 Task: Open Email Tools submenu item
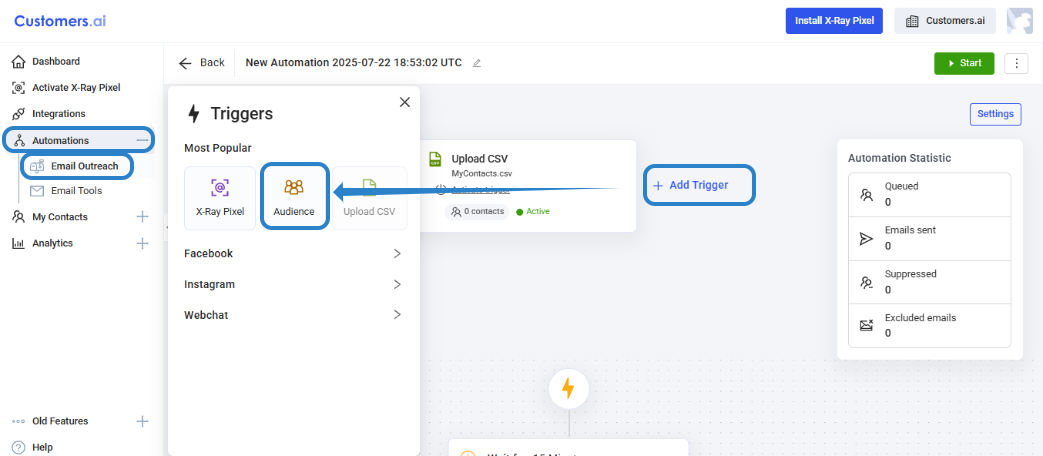pos(76,191)
